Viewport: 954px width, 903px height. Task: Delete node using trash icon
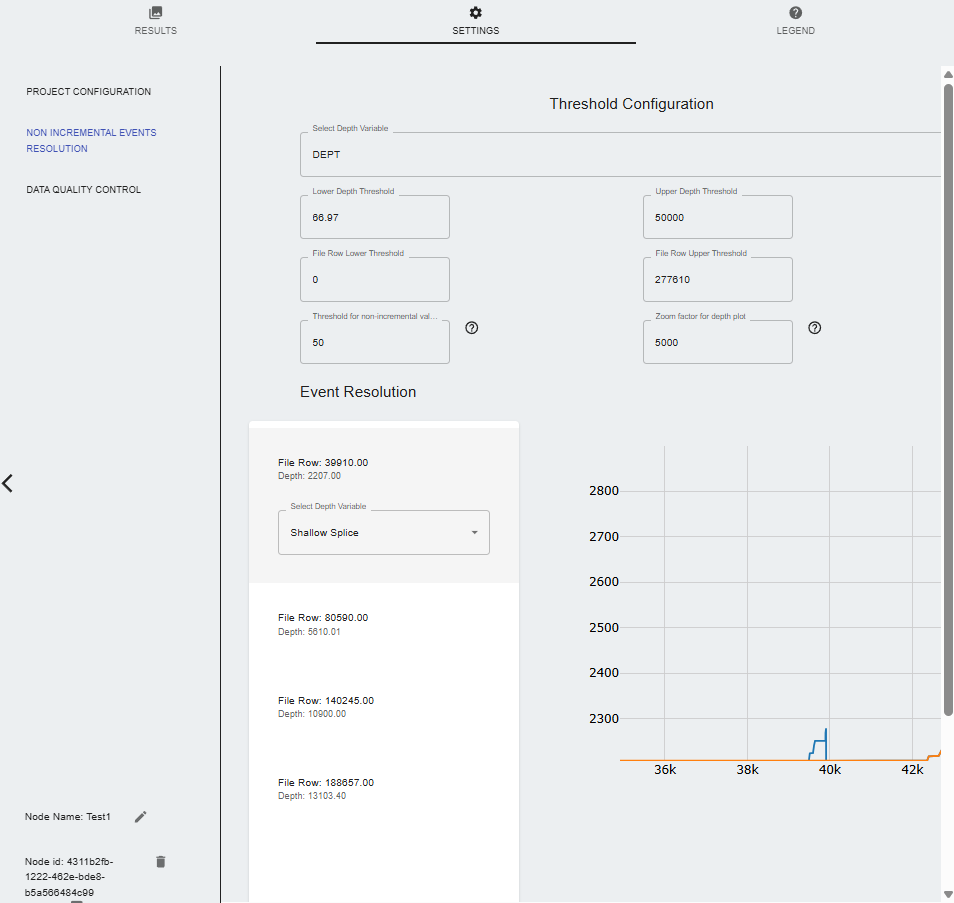pos(161,861)
